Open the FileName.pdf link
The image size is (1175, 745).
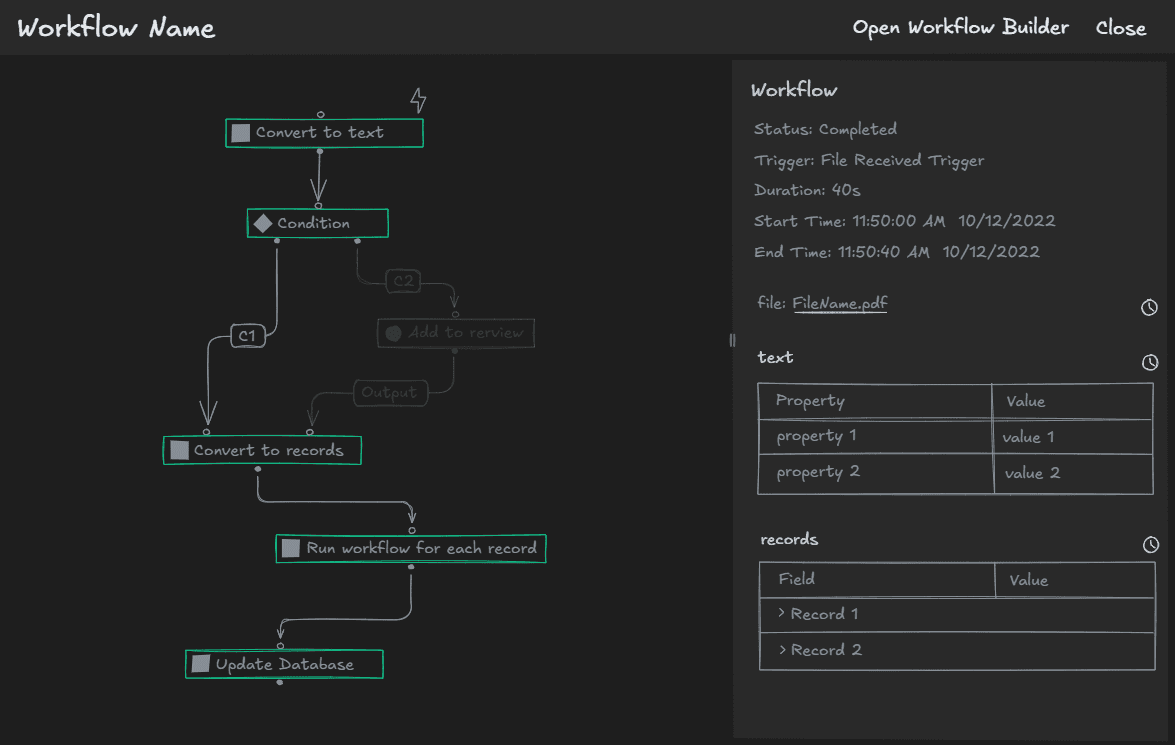tap(840, 303)
